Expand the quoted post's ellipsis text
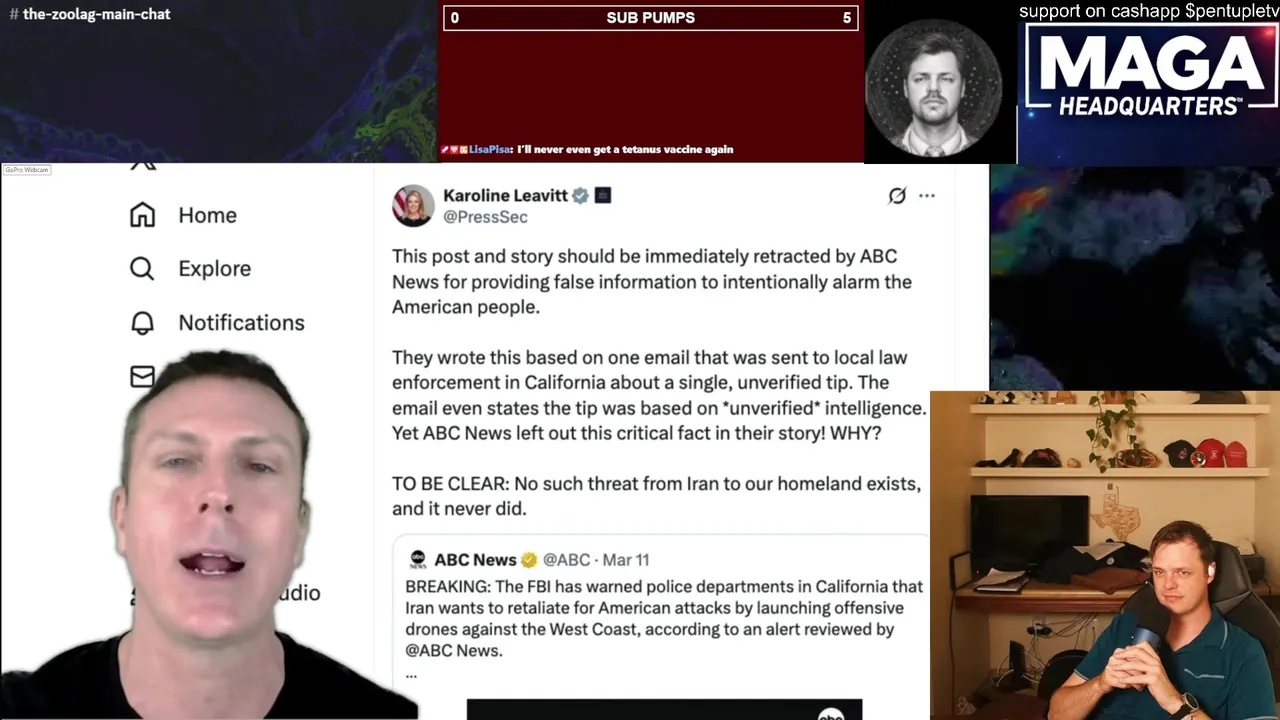This screenshot has width=1280, height=720. coord(411,675)
